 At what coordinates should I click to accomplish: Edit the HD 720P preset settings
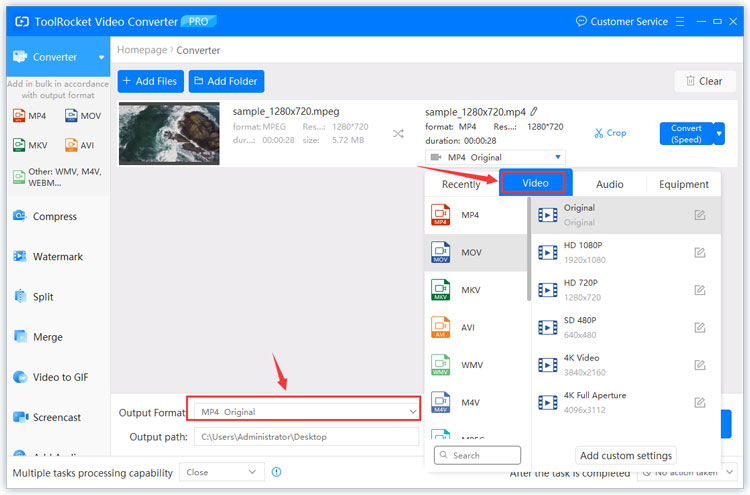click(699, 290)
